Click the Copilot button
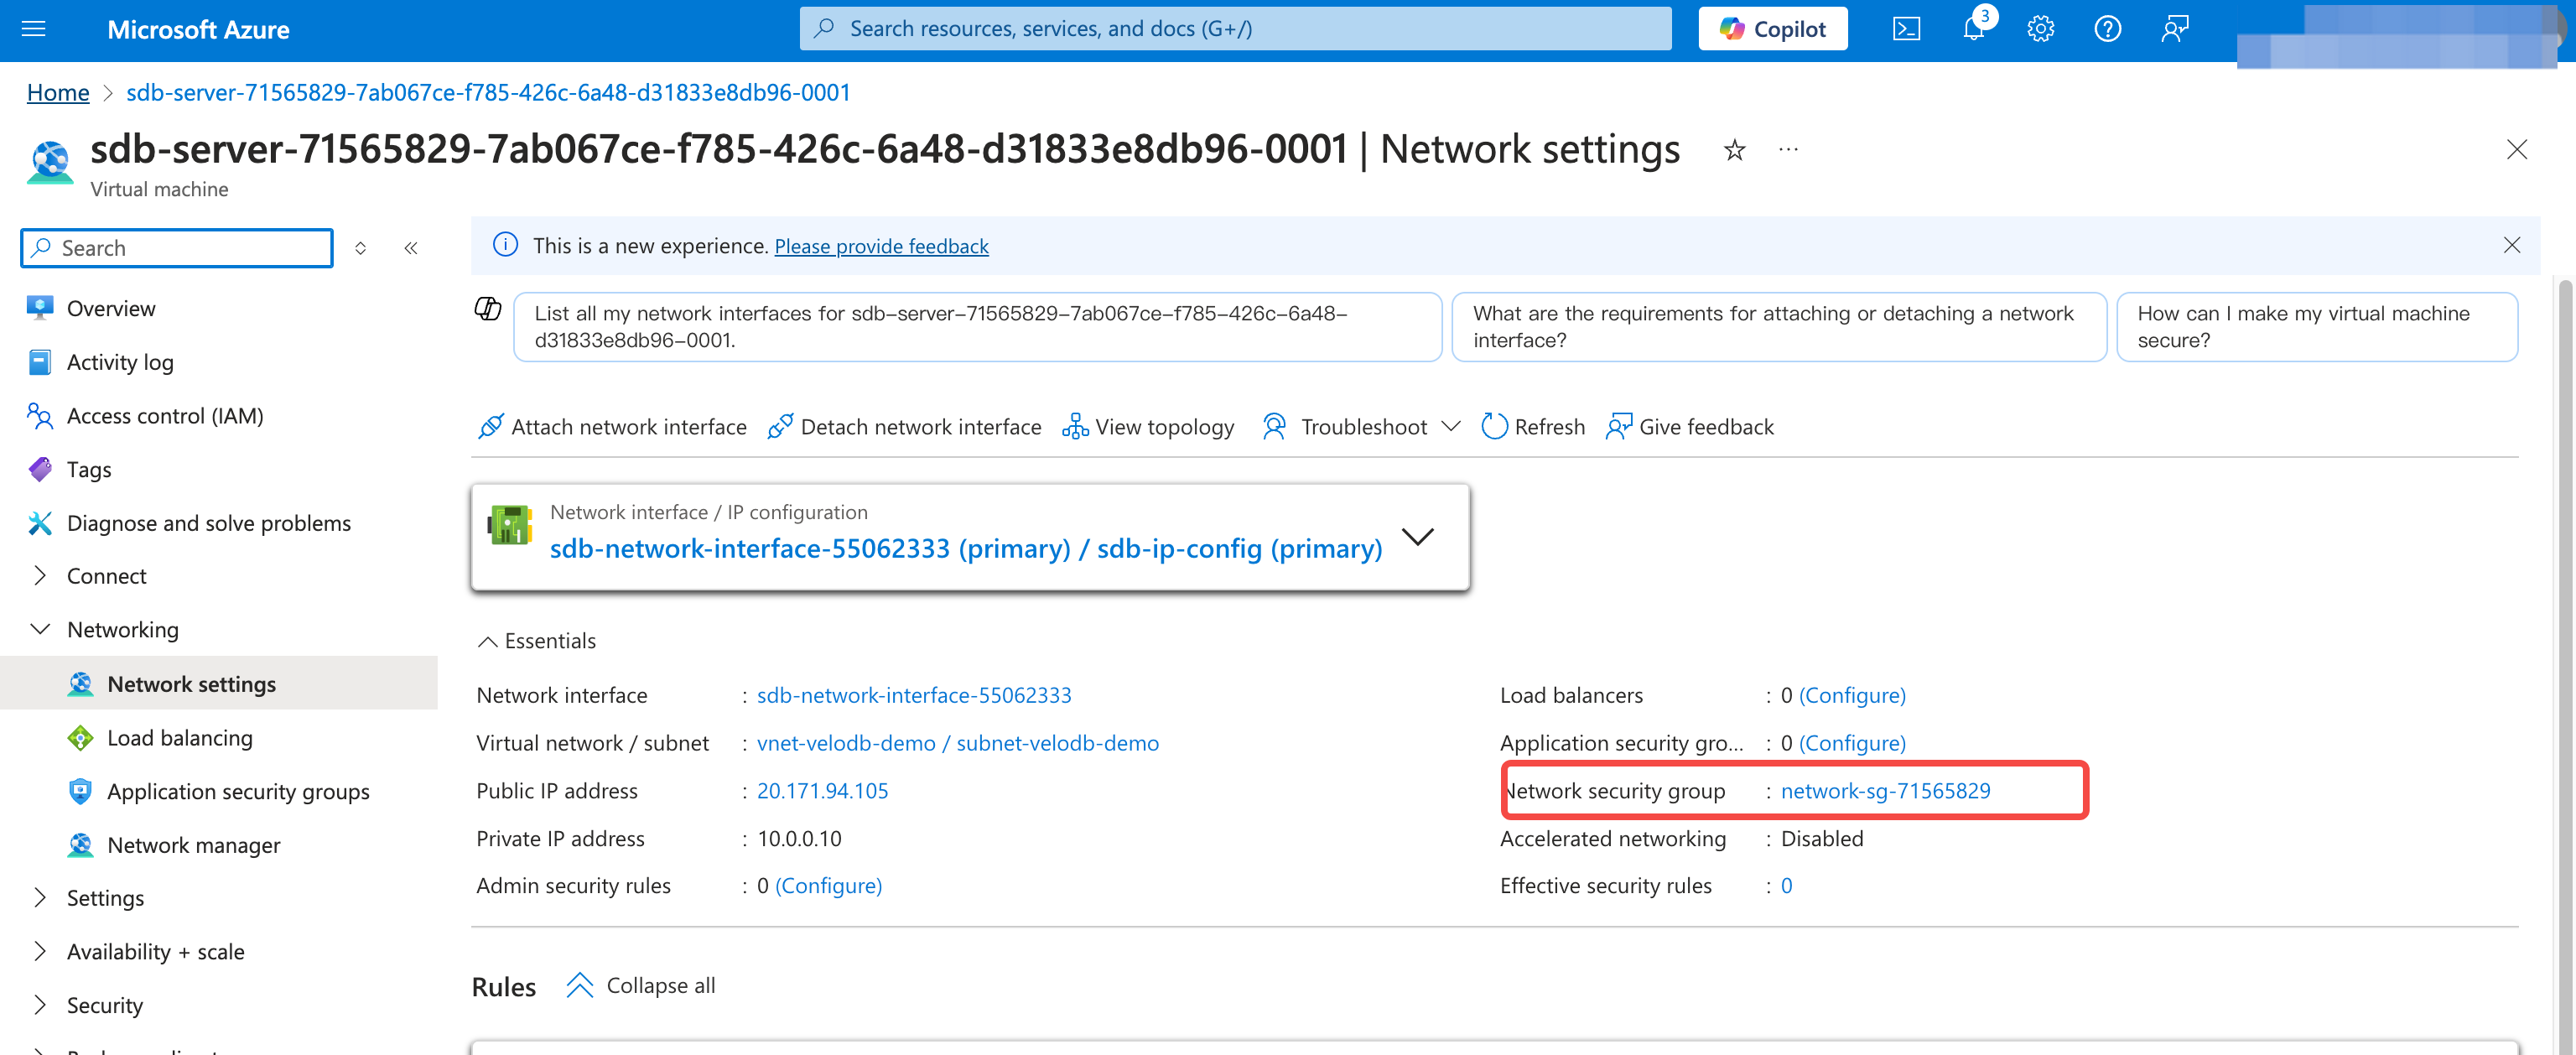2576x1055 pixels. [1772, 29]
